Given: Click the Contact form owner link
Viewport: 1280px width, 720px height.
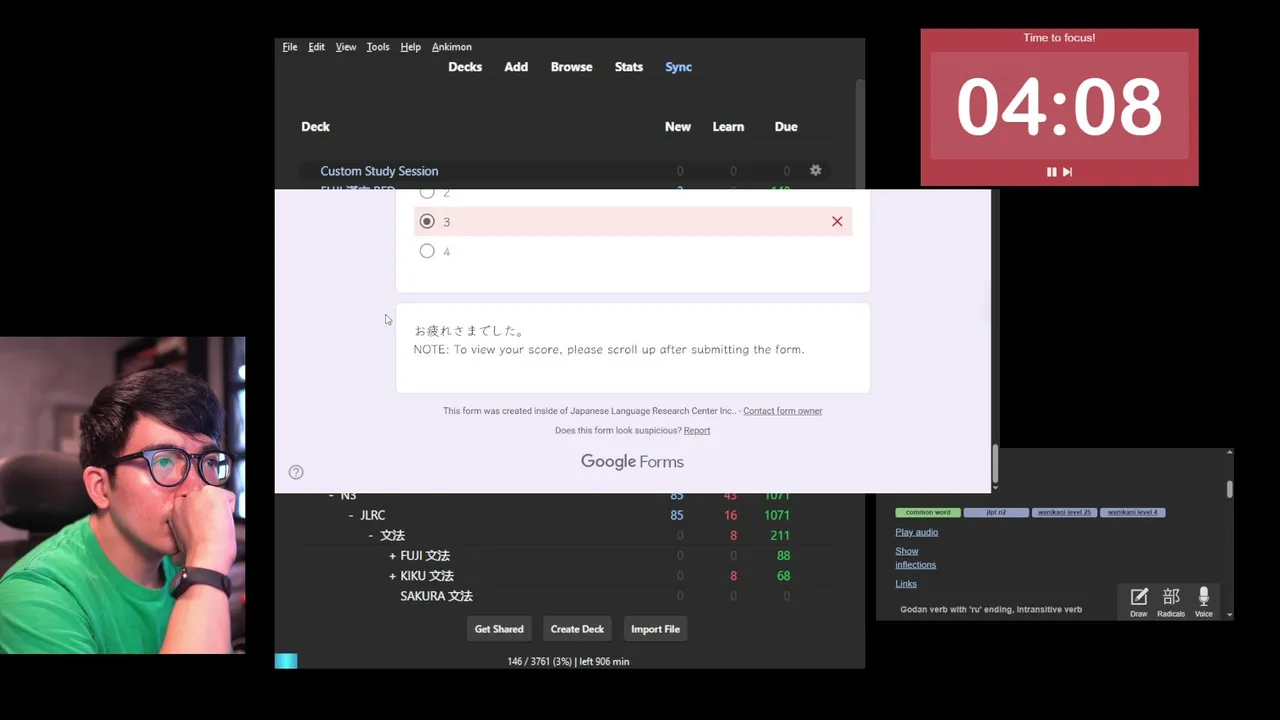Looking at the screenshot, I should click(783, 411).
